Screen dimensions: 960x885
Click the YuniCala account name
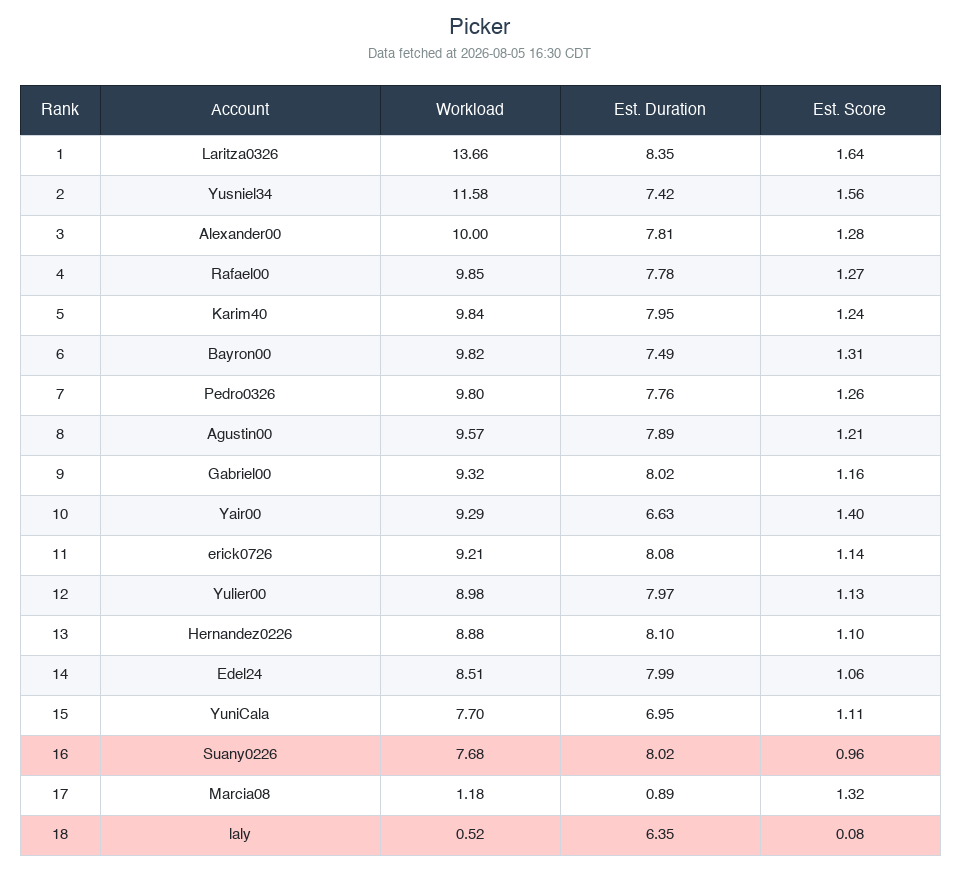(x=240, y=714)
